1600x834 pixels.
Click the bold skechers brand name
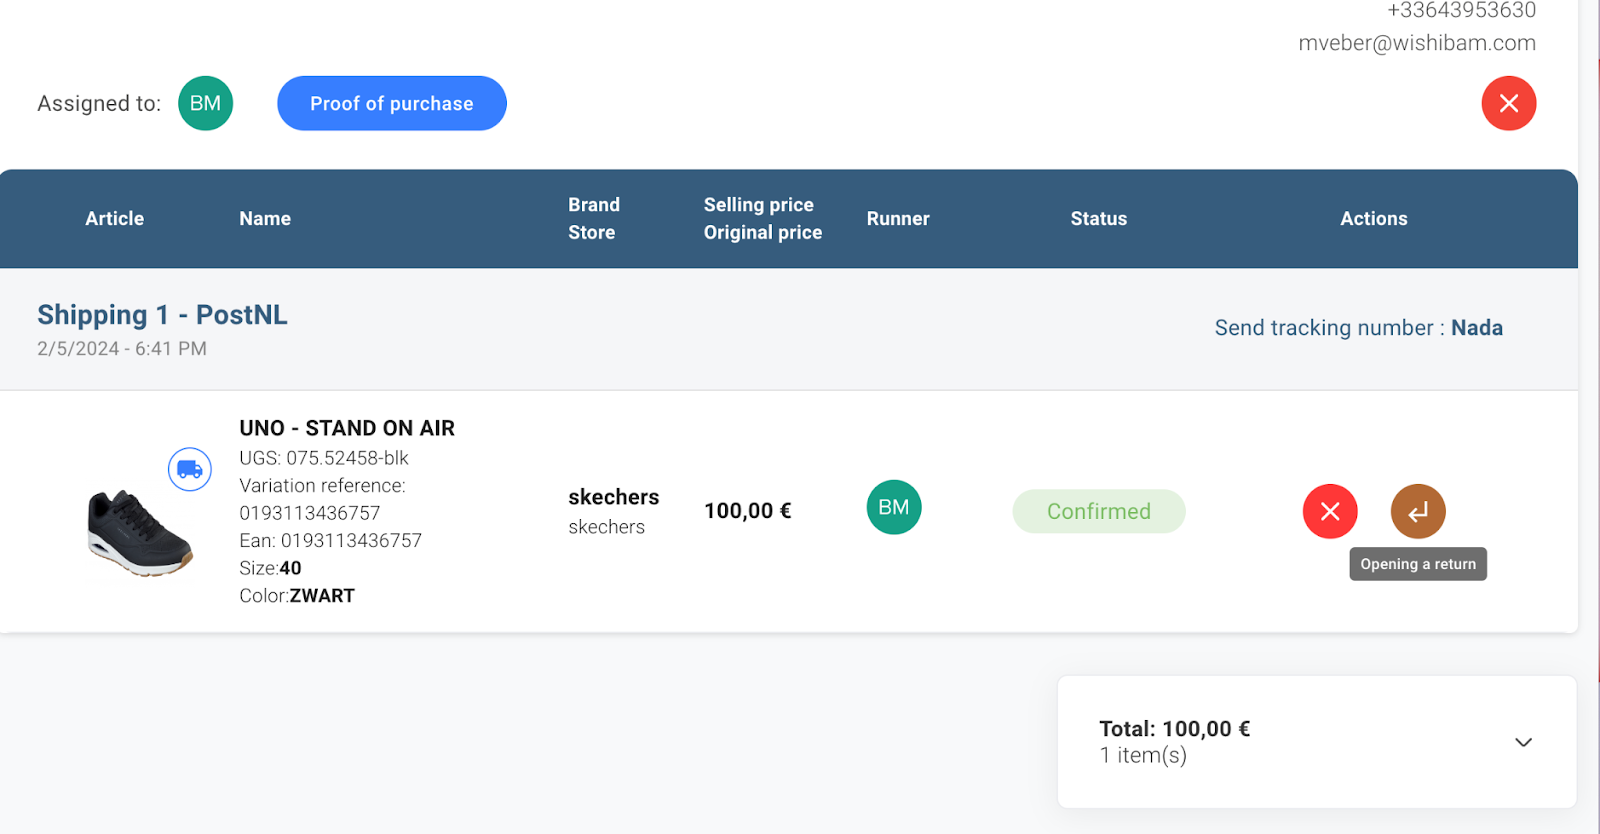[x=614, y=497]
